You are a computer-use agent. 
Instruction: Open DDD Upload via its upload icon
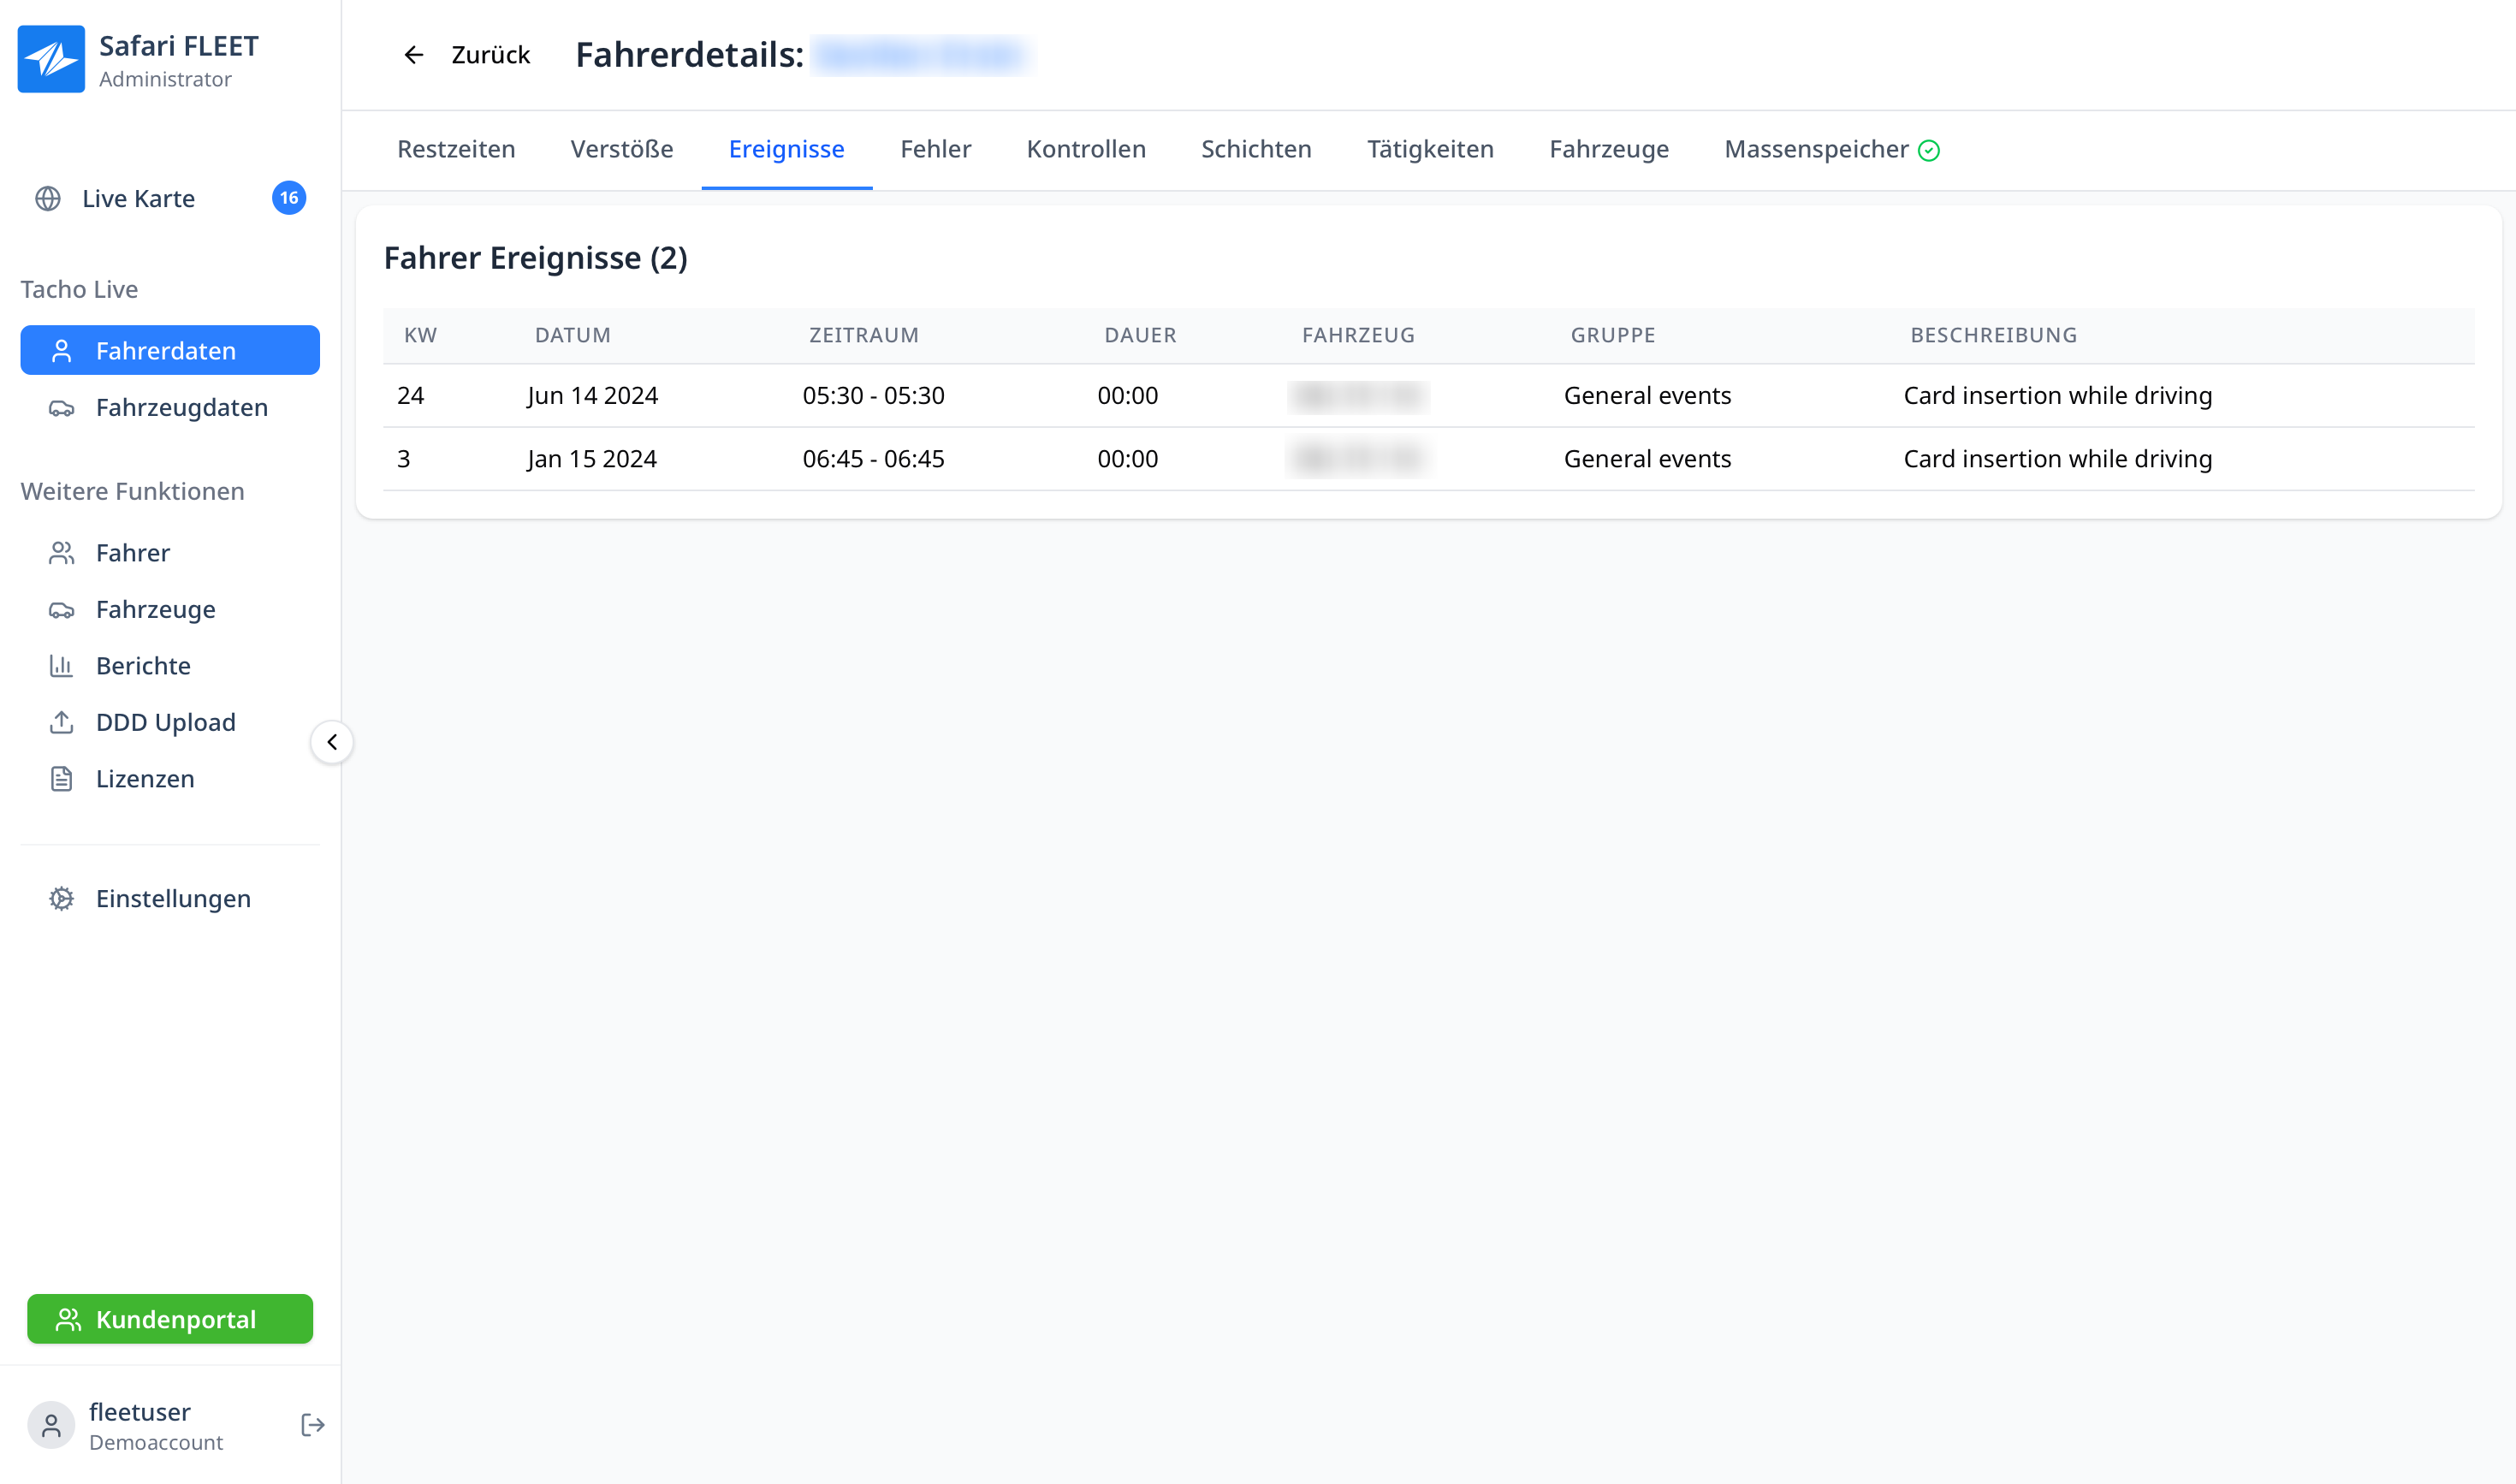click(62, 722)
